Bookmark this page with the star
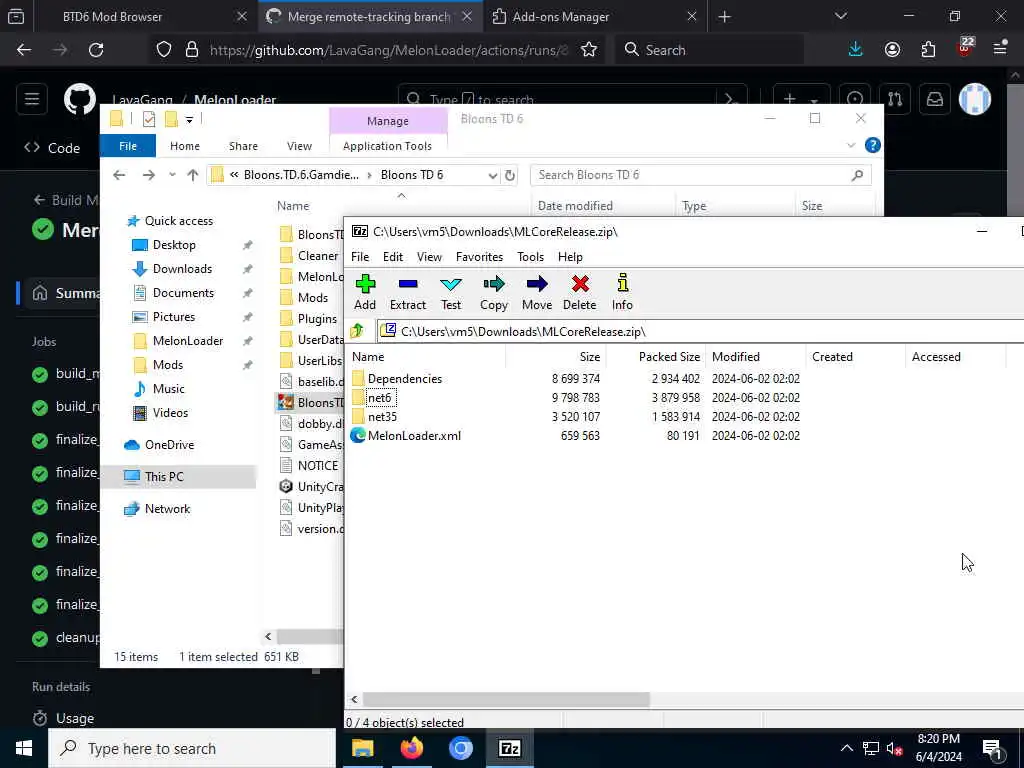1024x768 pixels. (x=588, y=50)
